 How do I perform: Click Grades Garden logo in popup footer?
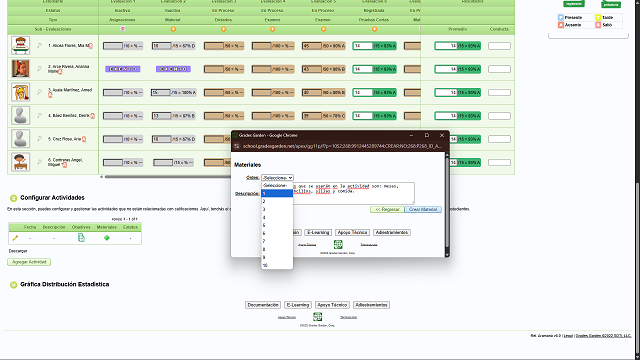338,244
